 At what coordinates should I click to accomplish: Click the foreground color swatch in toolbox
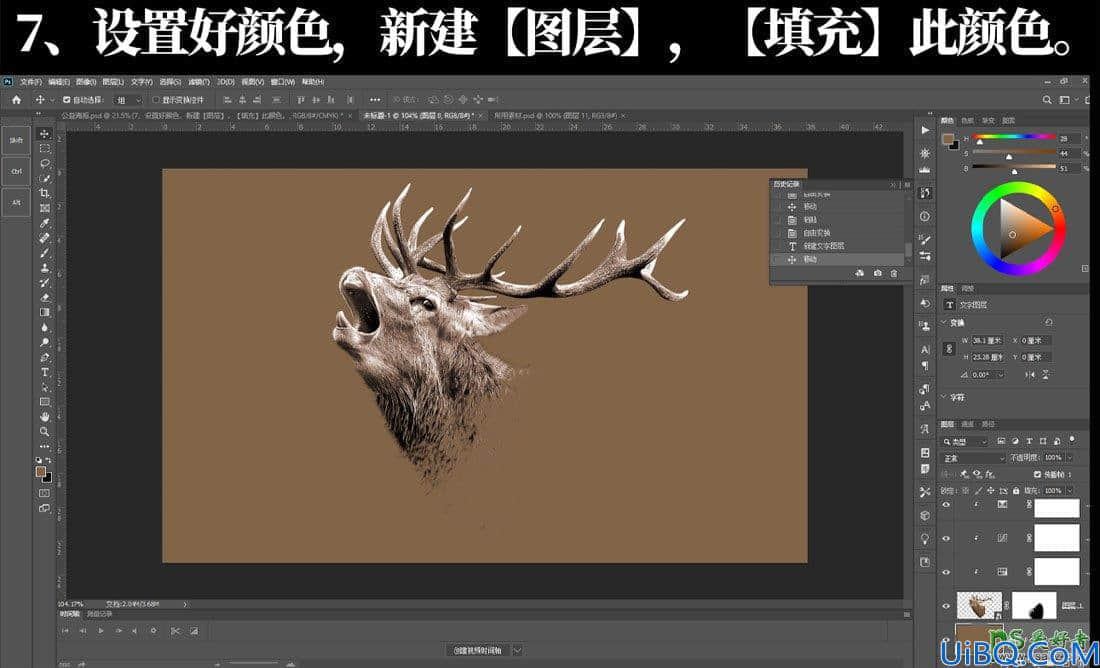41,472
